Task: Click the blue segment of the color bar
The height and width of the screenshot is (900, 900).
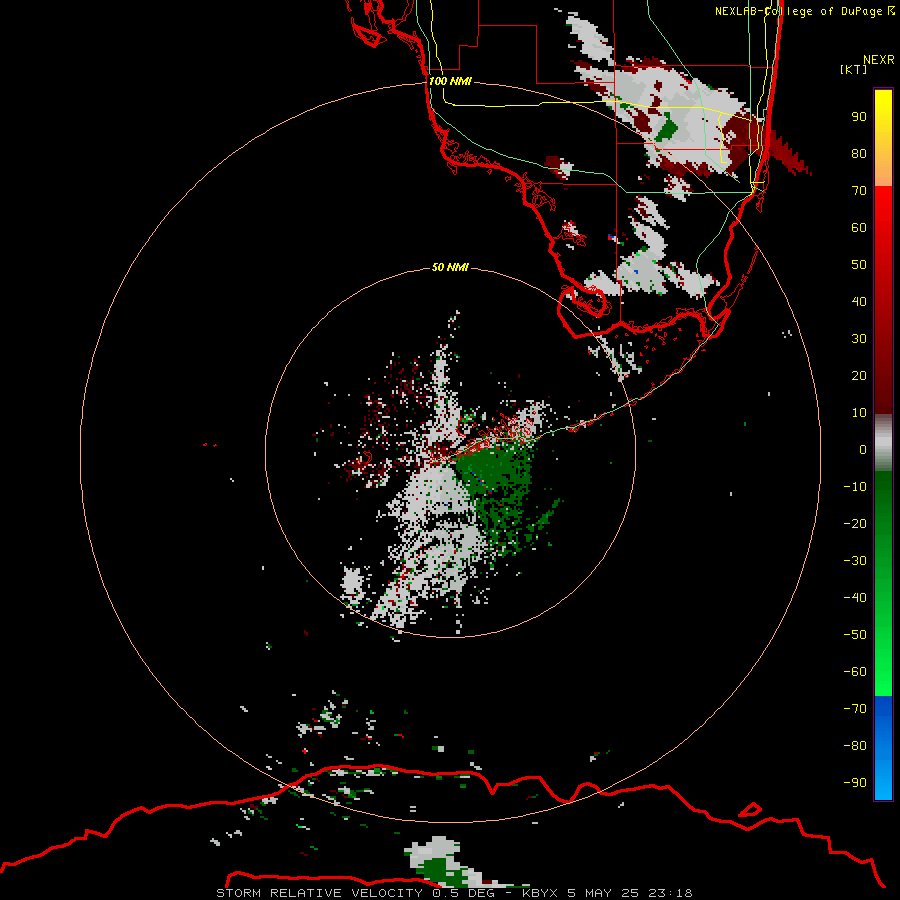Action: coord(883,747)
